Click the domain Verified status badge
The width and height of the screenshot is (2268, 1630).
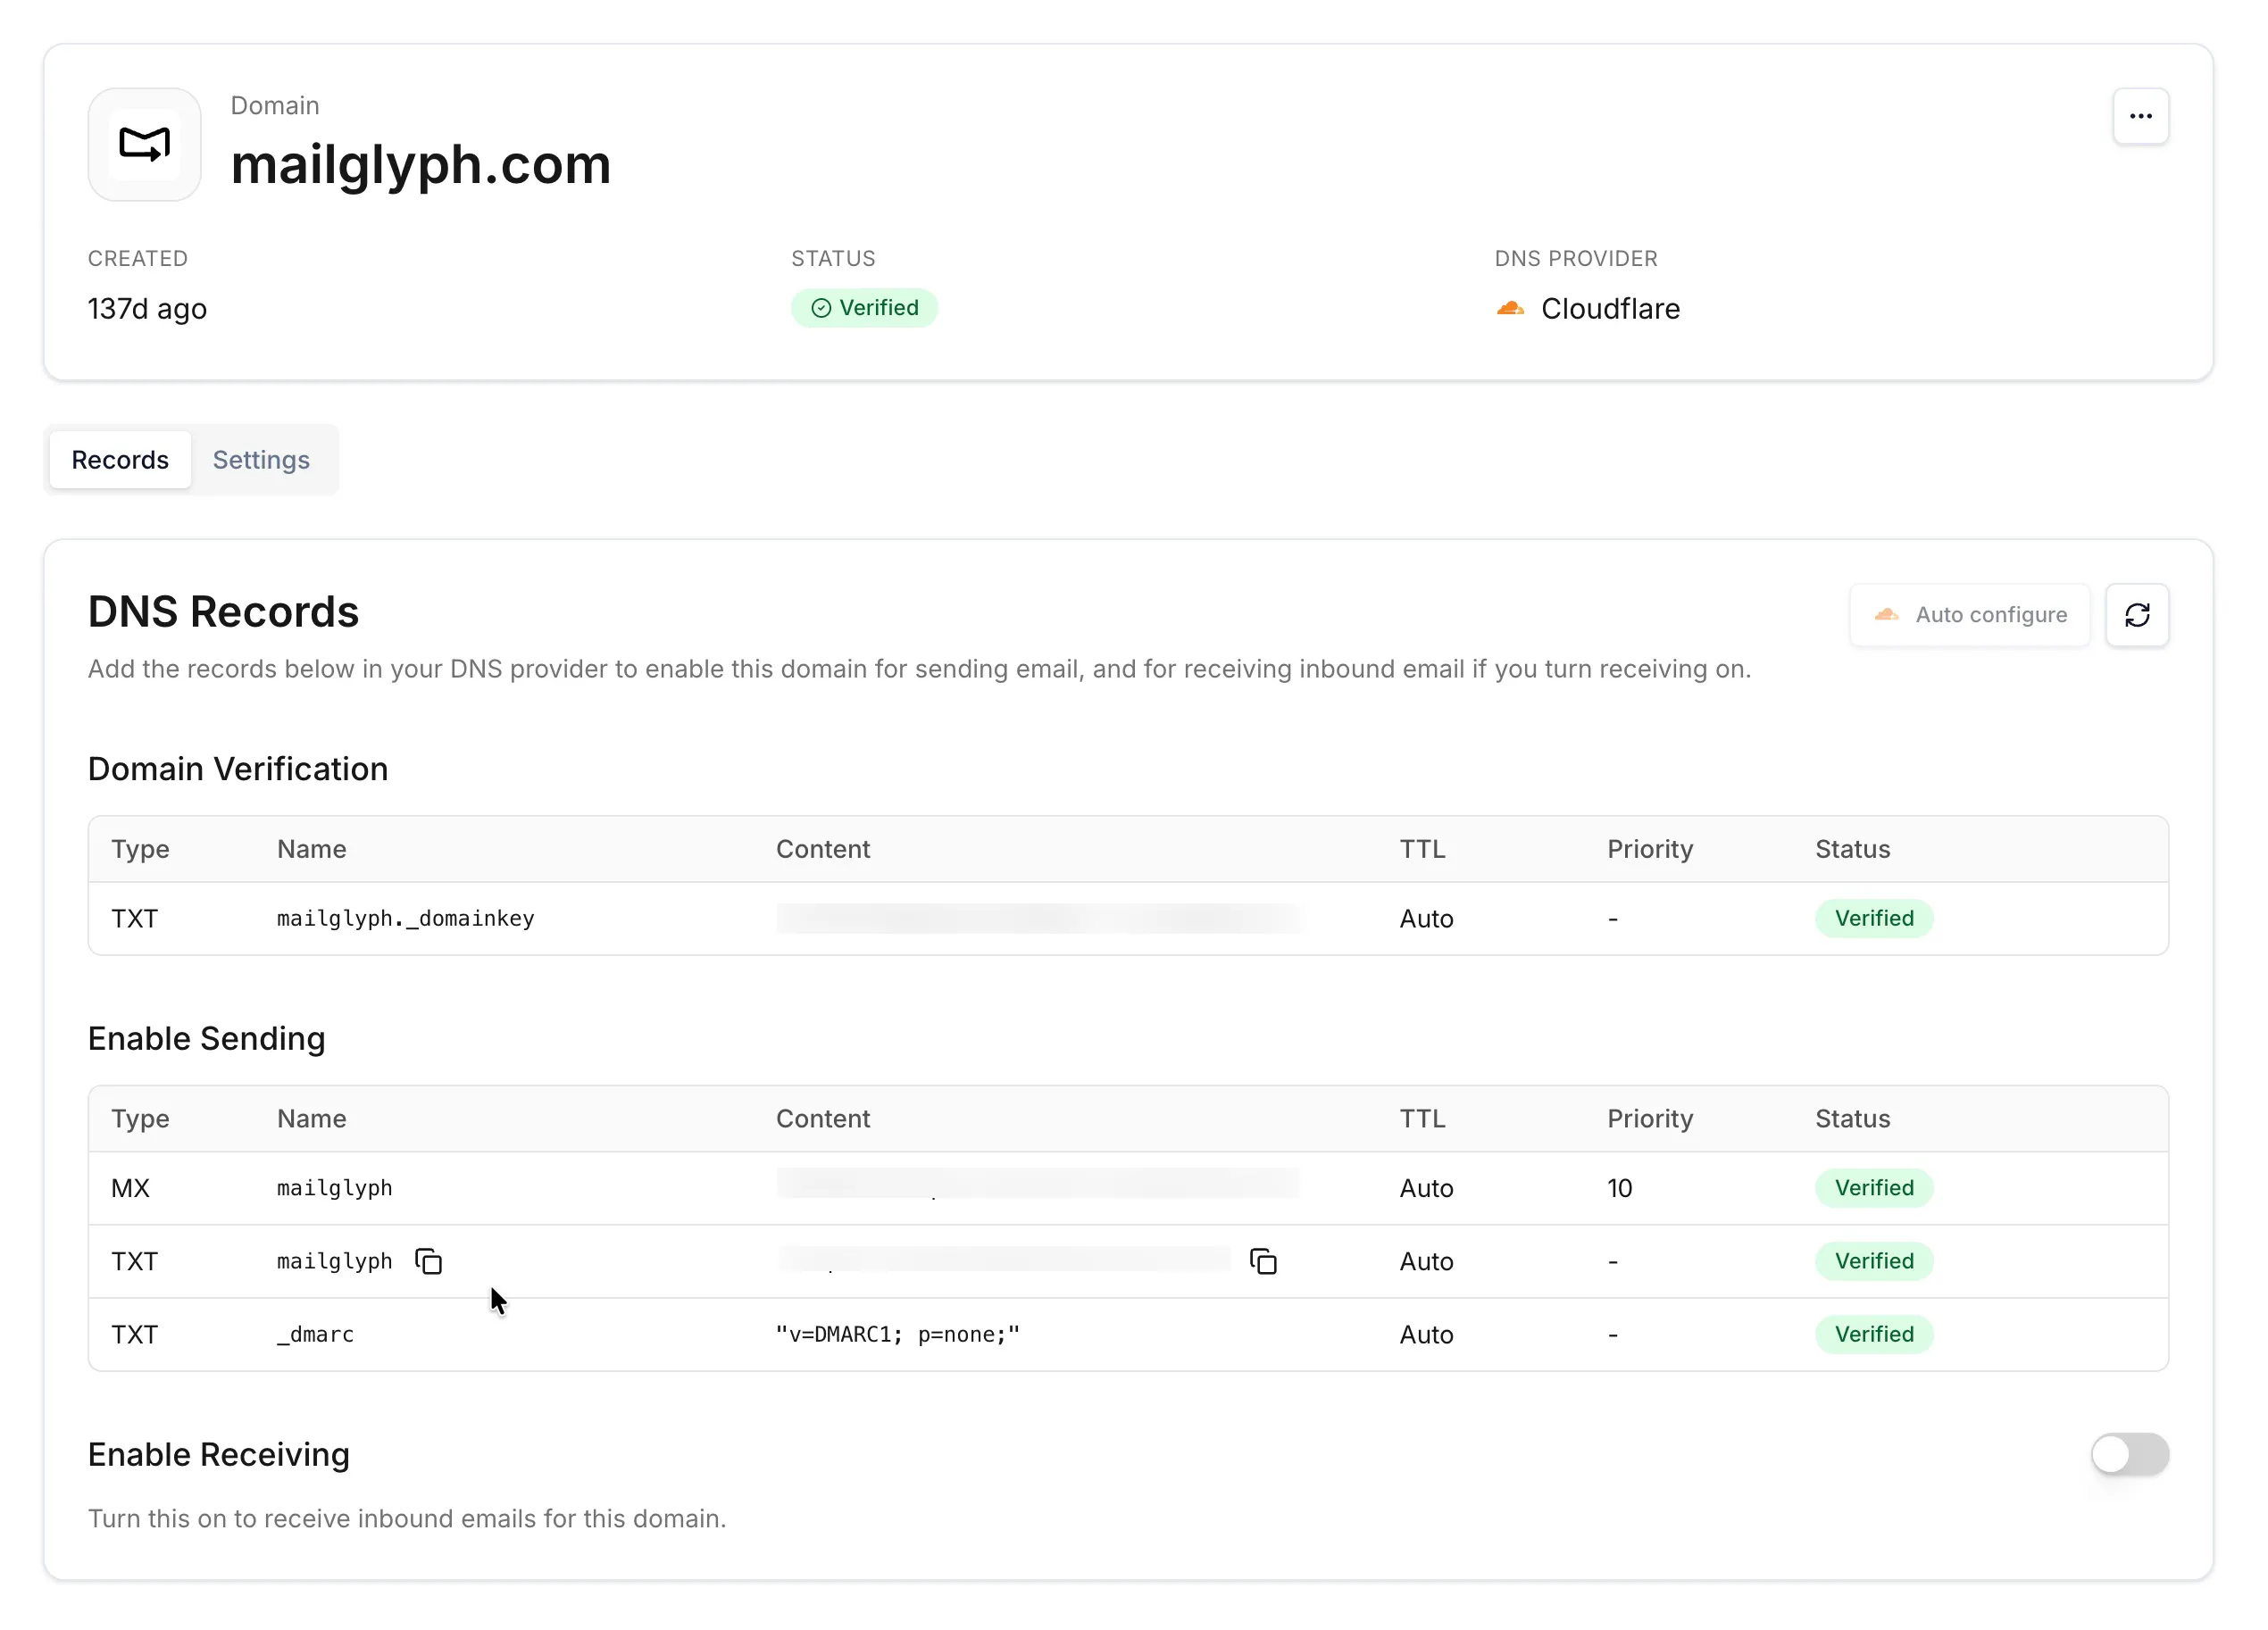(x=864, y=308)
